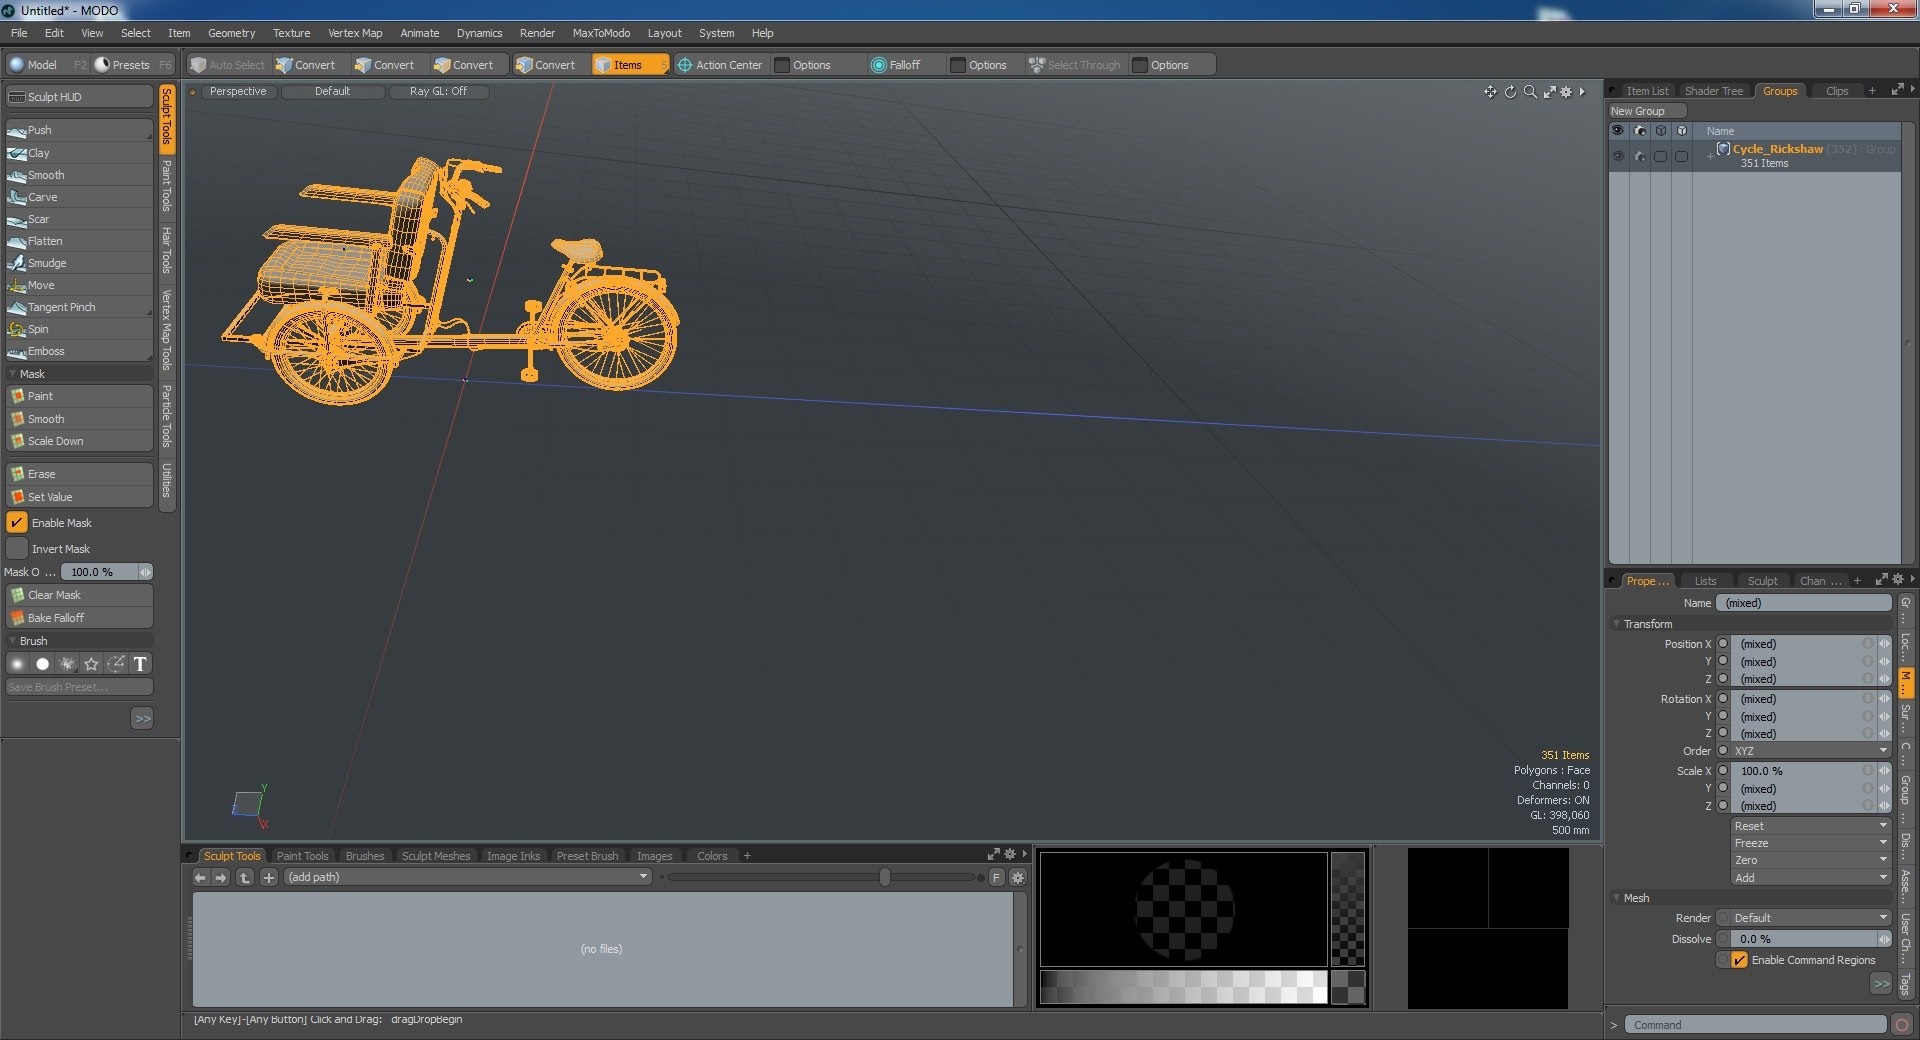
Task: Open the Reset transform dropdown
Action: (x=1811, y=826)
